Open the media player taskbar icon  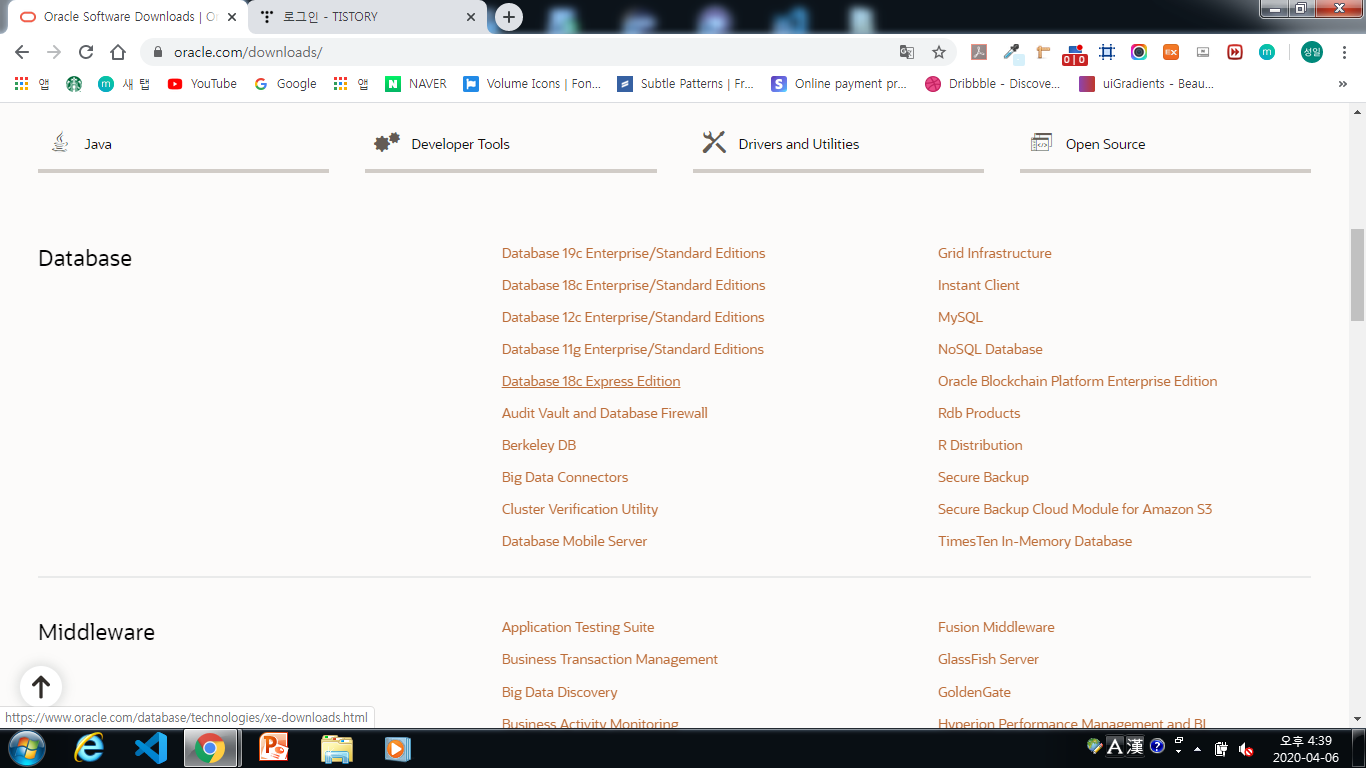pos(397,748)
